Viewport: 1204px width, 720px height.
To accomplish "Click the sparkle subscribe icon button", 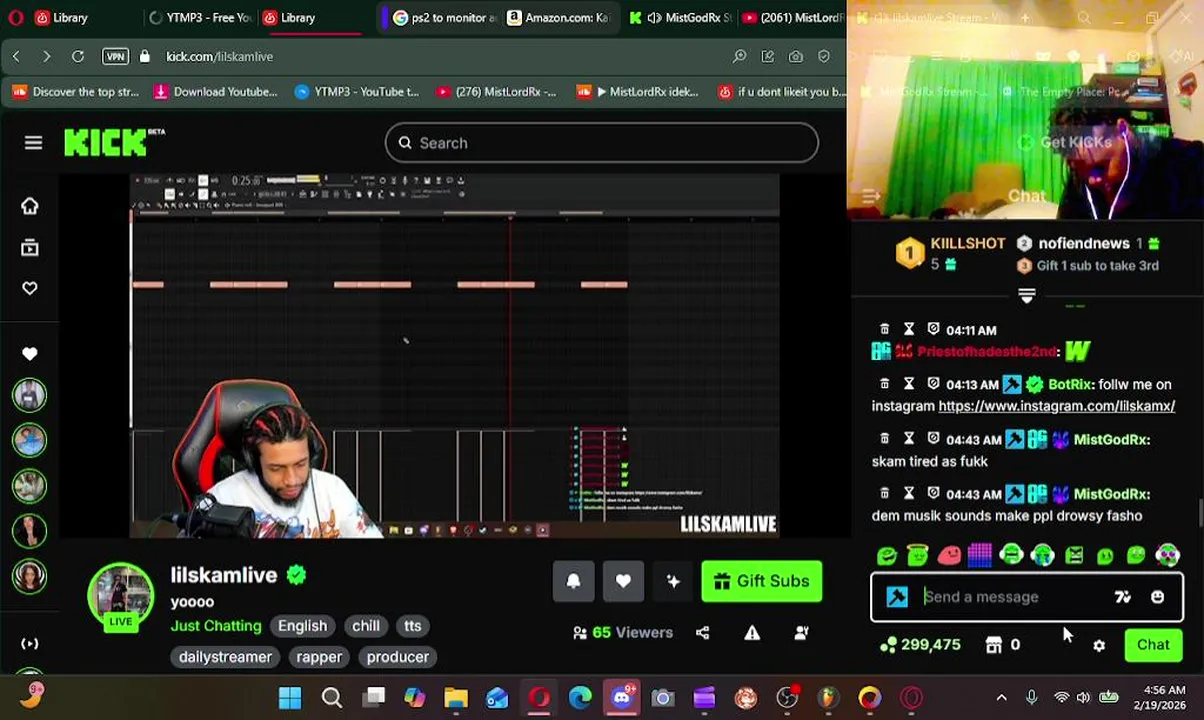I will [673, 581].
